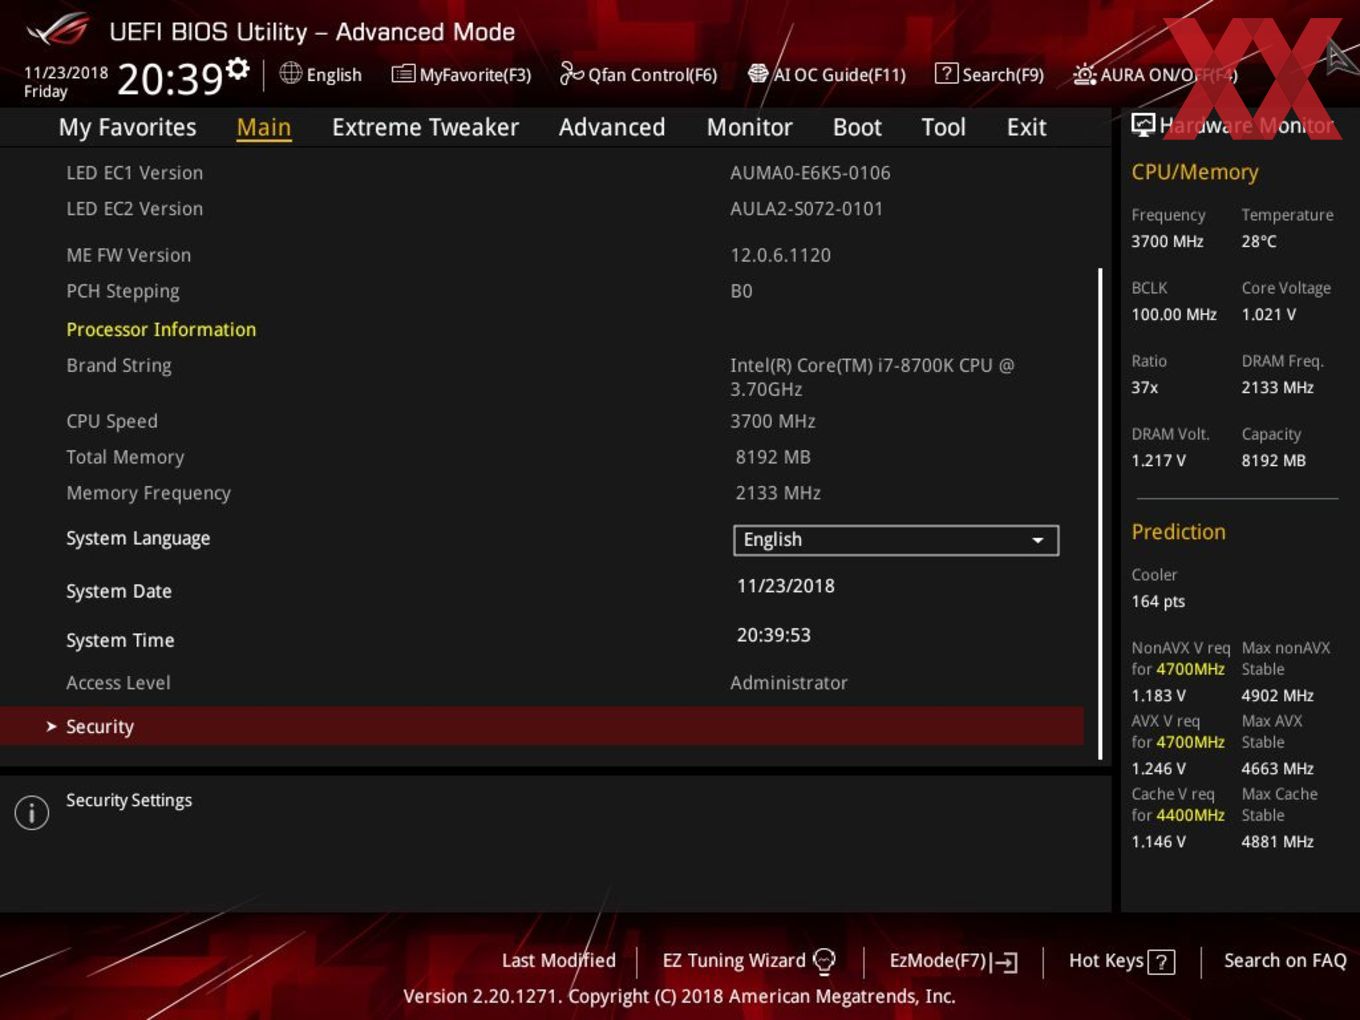Click the clock settings gear icon
This screenshot has height=1020, width=1360.
click(237, 68)
